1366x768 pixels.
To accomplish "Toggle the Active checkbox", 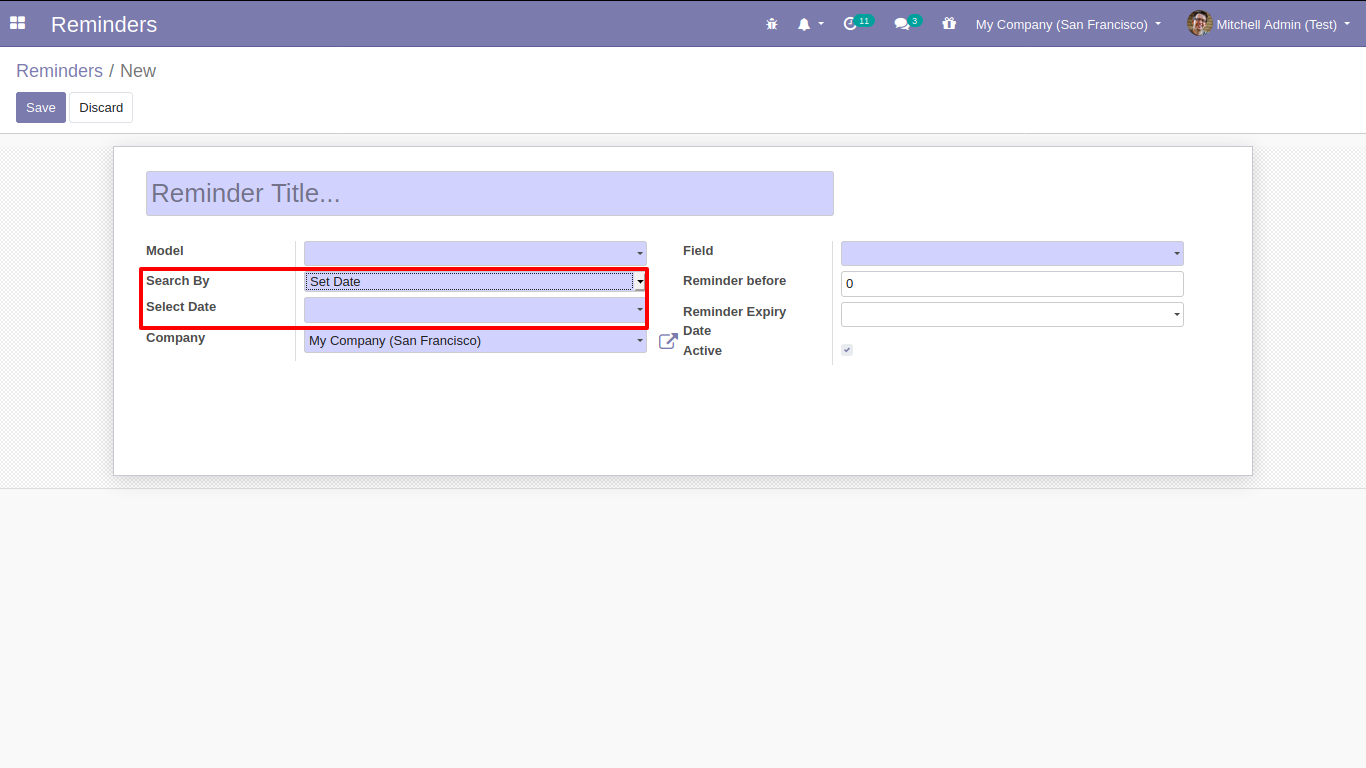I will pyautogui.click(x=847, y=350).
